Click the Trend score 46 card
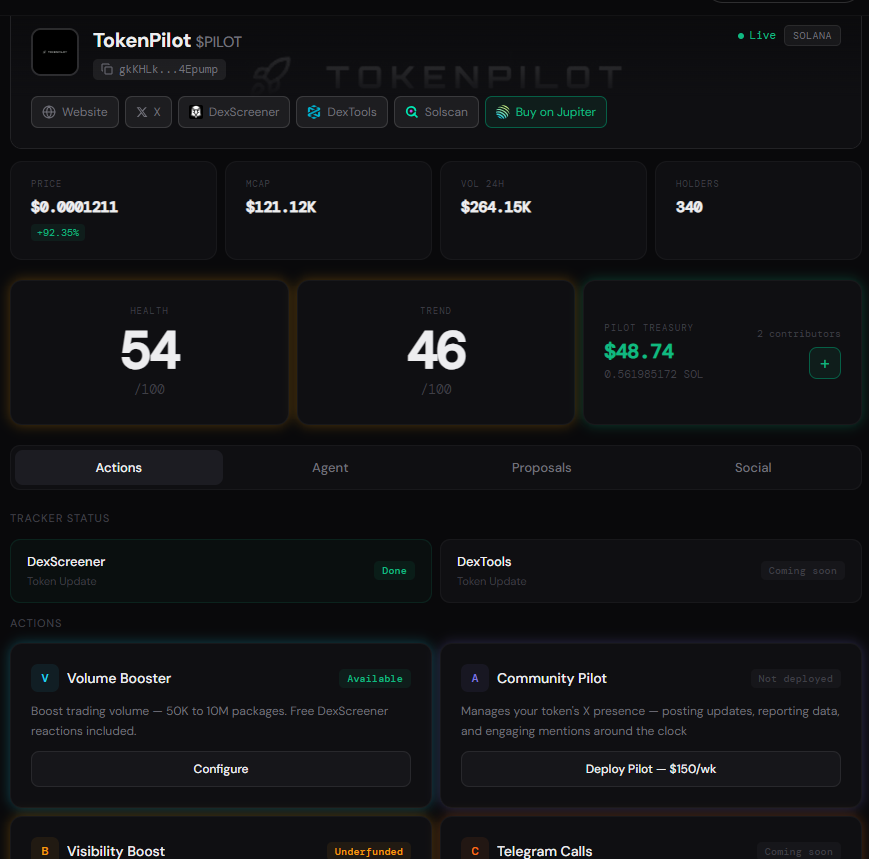869x859 pixels. tap(436, 352)
